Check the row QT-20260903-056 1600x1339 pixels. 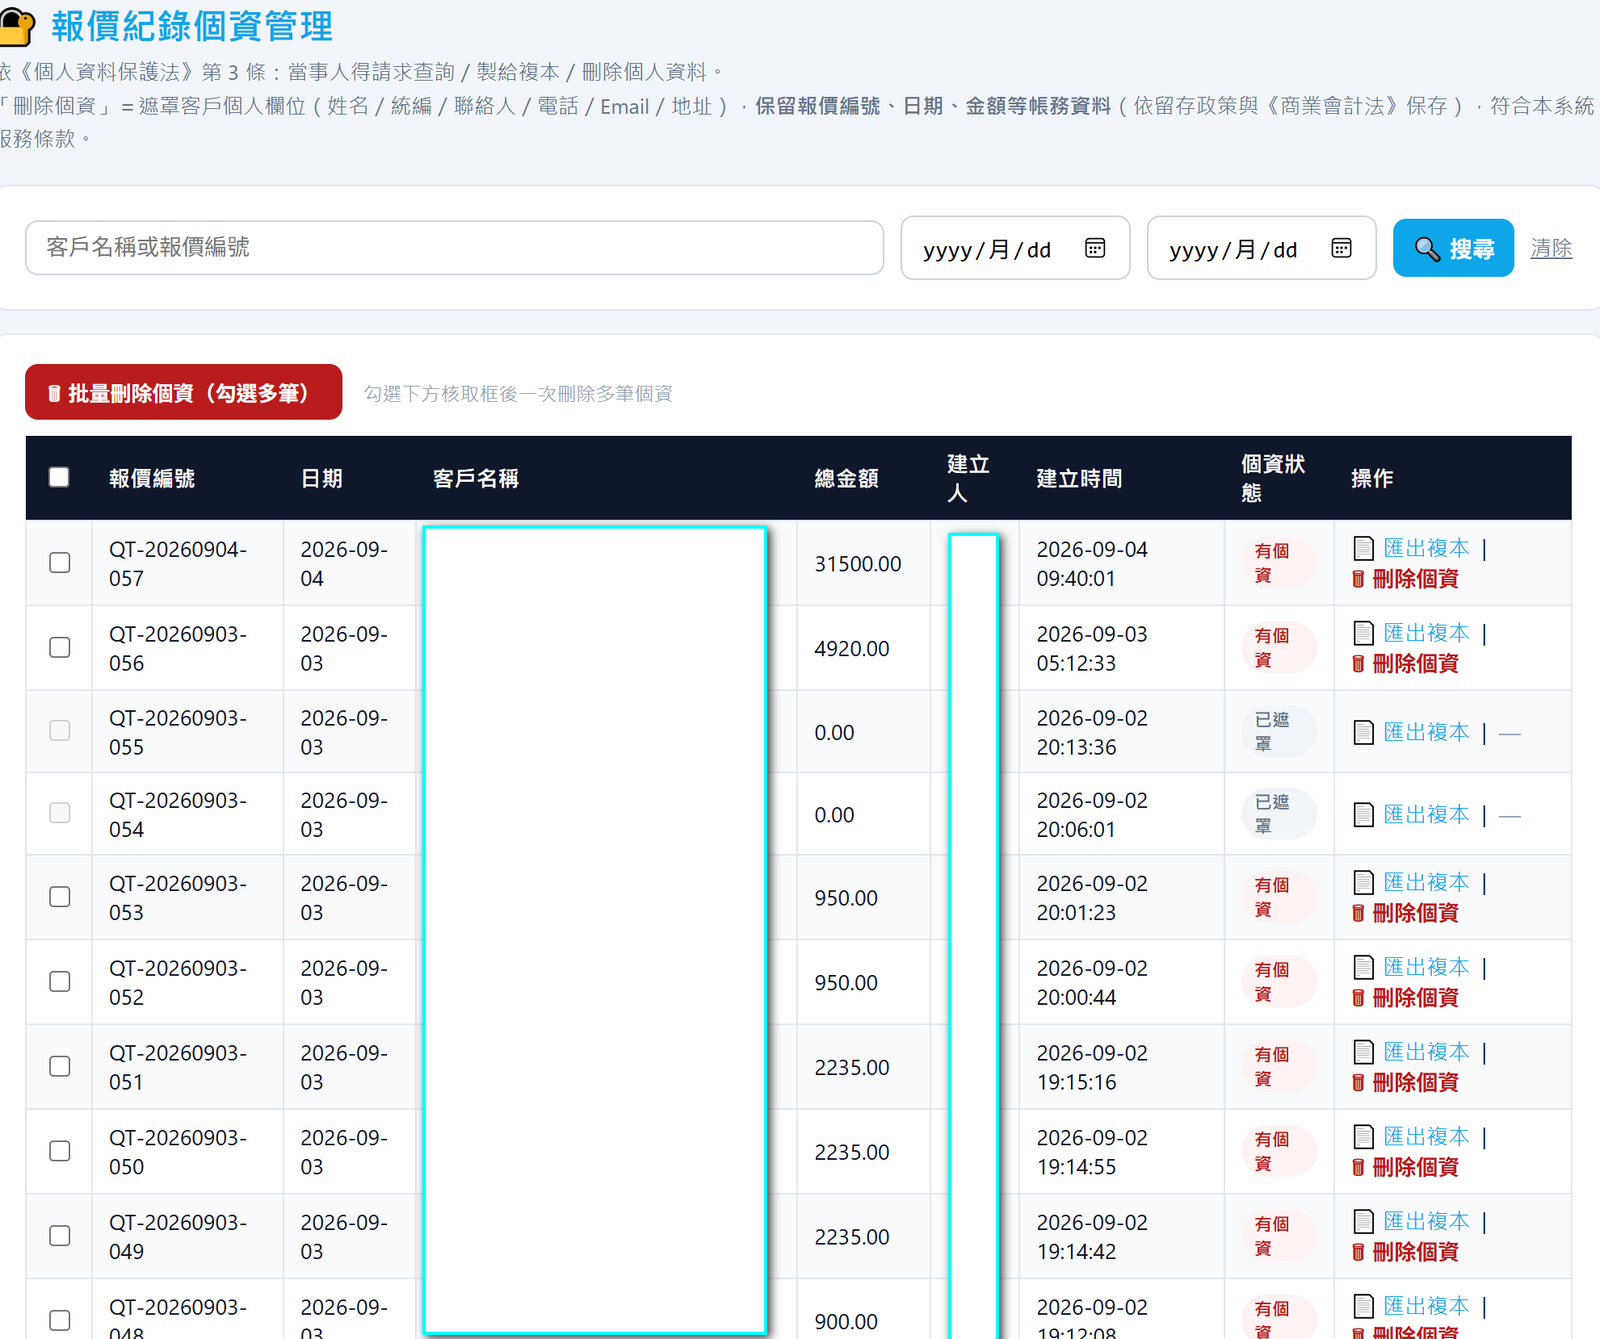tap(60, 648)
